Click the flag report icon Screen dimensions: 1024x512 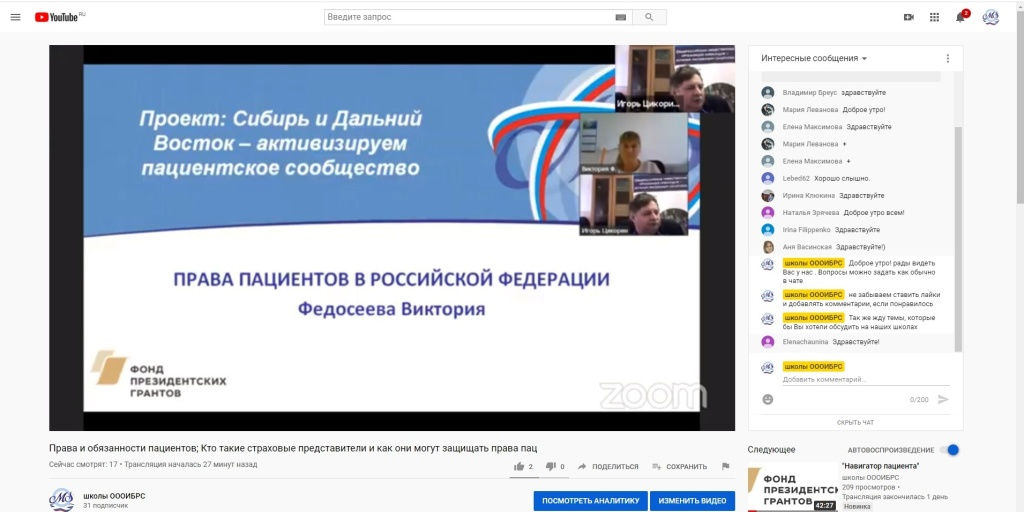coord(725,466)
